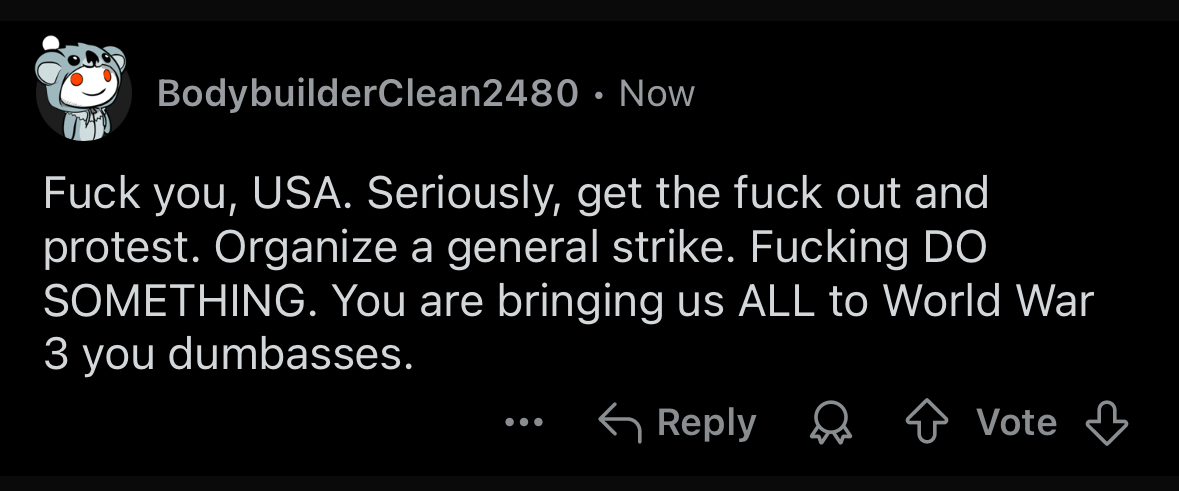This screenshot has width=1179, height=491.
Task: Visit the BodybuilderClean2480 user profile link
Action: tap(368, 94)
